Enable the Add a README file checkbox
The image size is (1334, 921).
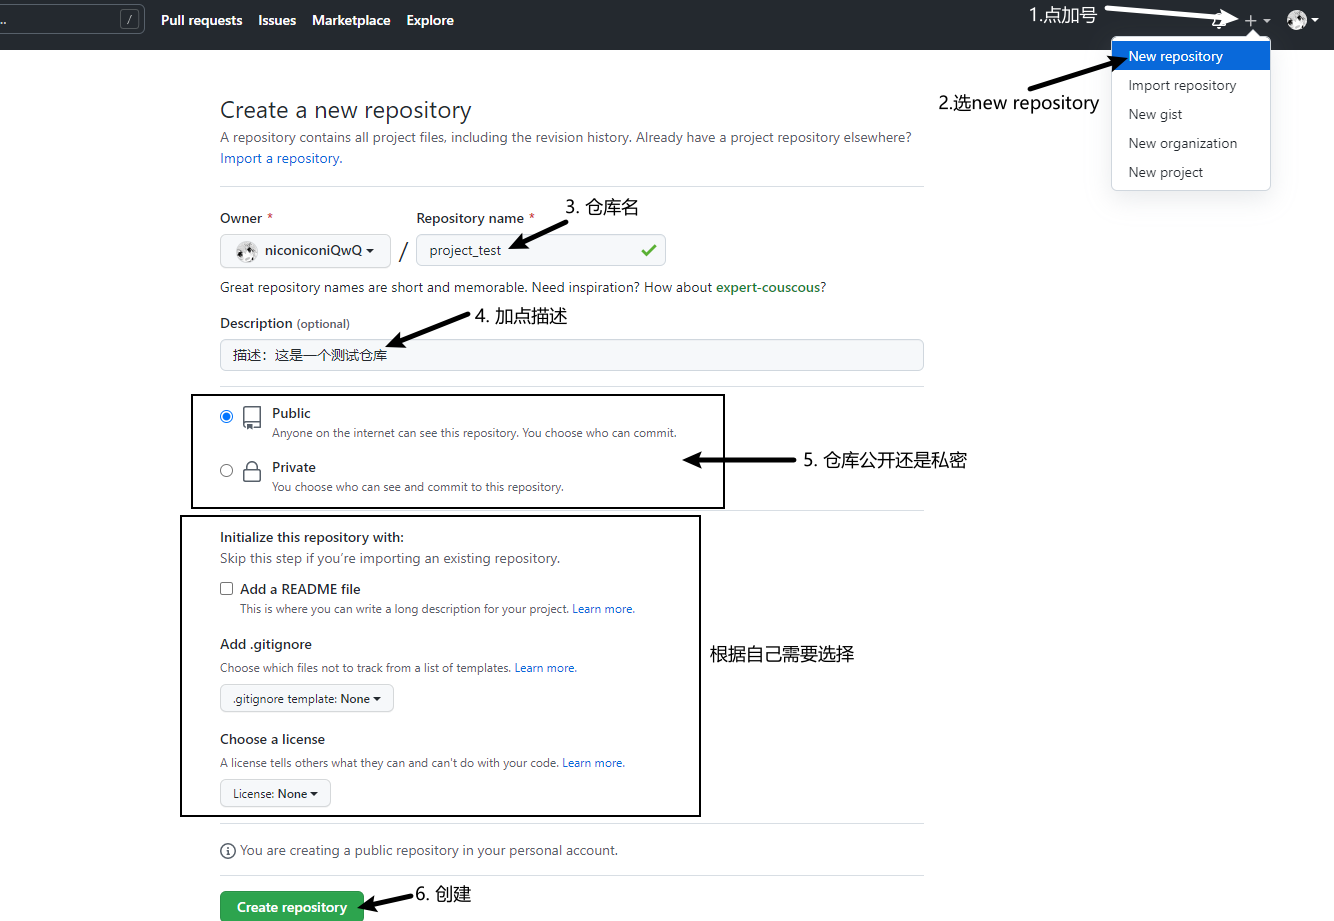click(x=227, y=589)
